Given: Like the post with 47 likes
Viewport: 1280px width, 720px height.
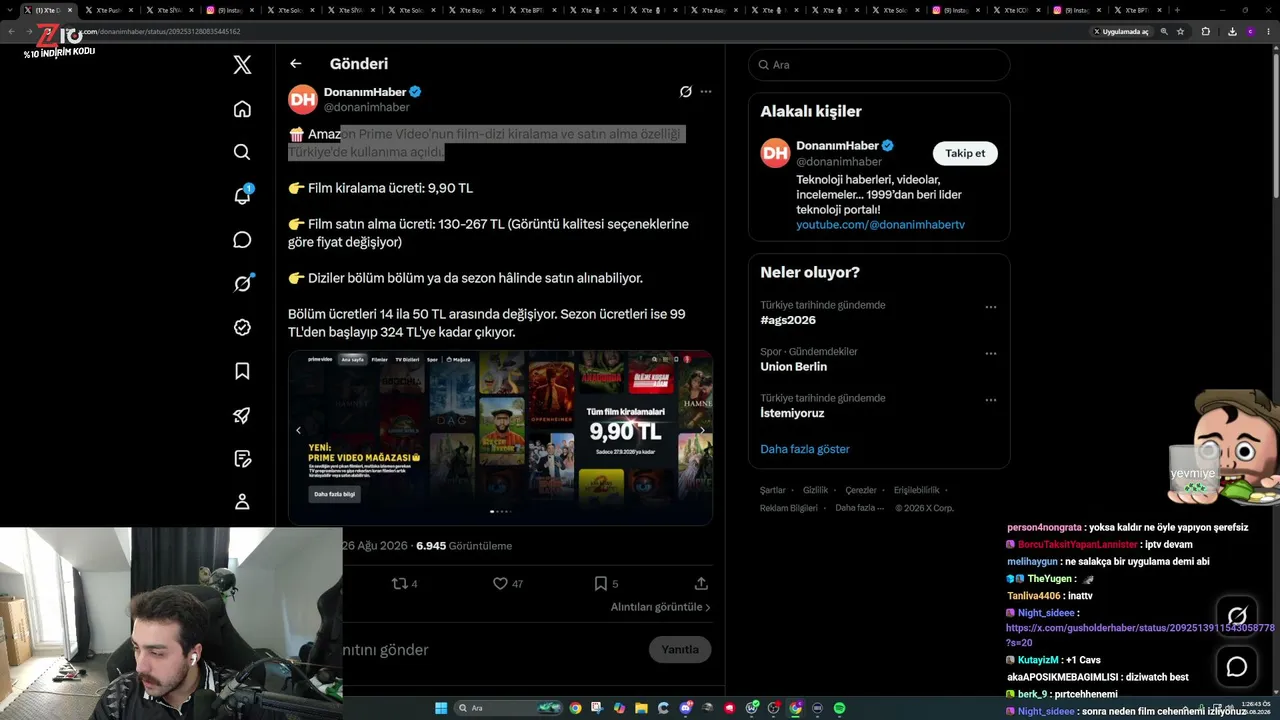Looking at the screenshot, I should point(508,583).
